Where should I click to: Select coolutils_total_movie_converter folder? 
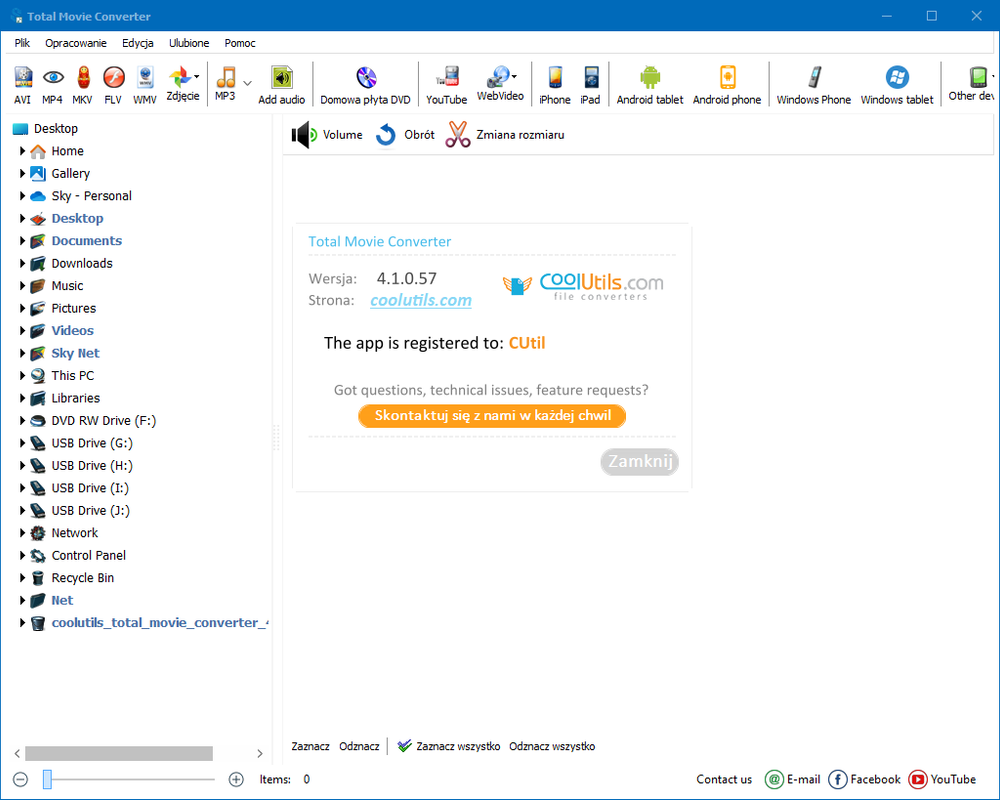tap(159, 623)
